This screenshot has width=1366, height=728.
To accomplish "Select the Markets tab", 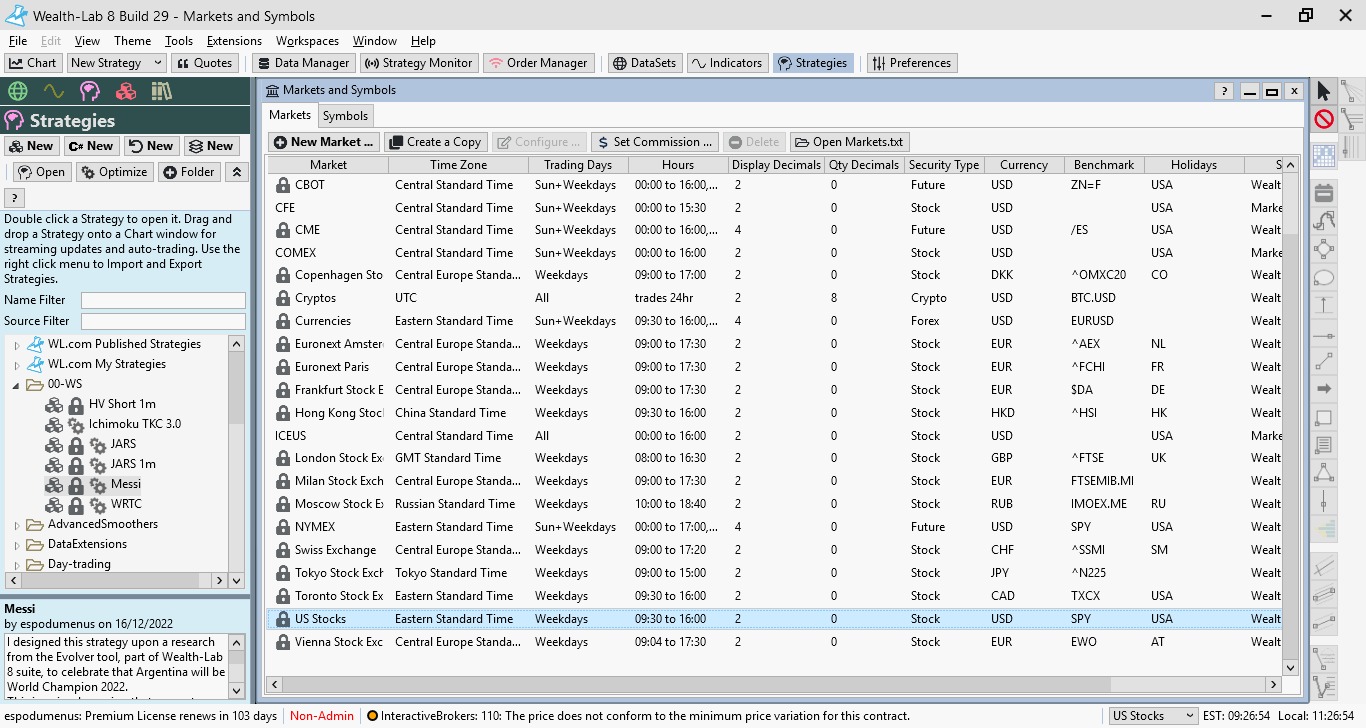I will point(290,115).
